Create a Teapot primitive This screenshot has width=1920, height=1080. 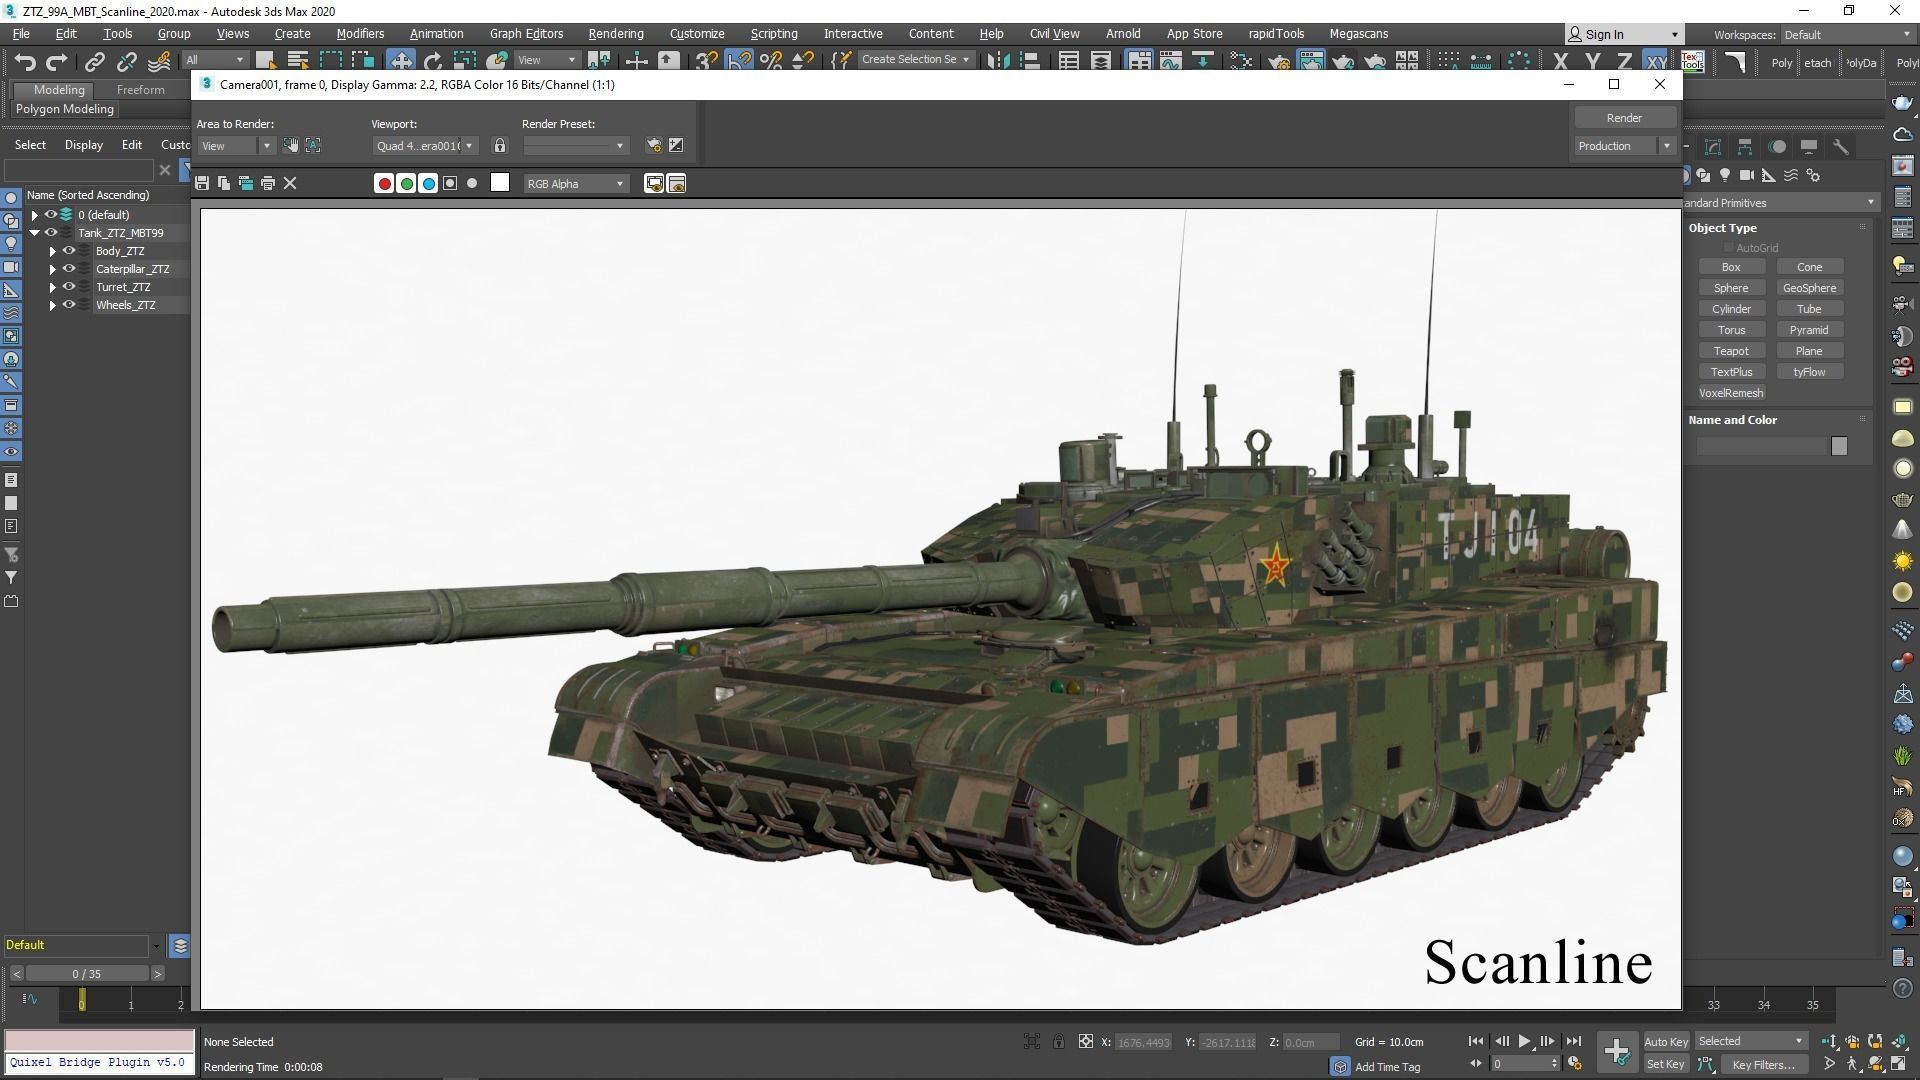pos(1730,351)
